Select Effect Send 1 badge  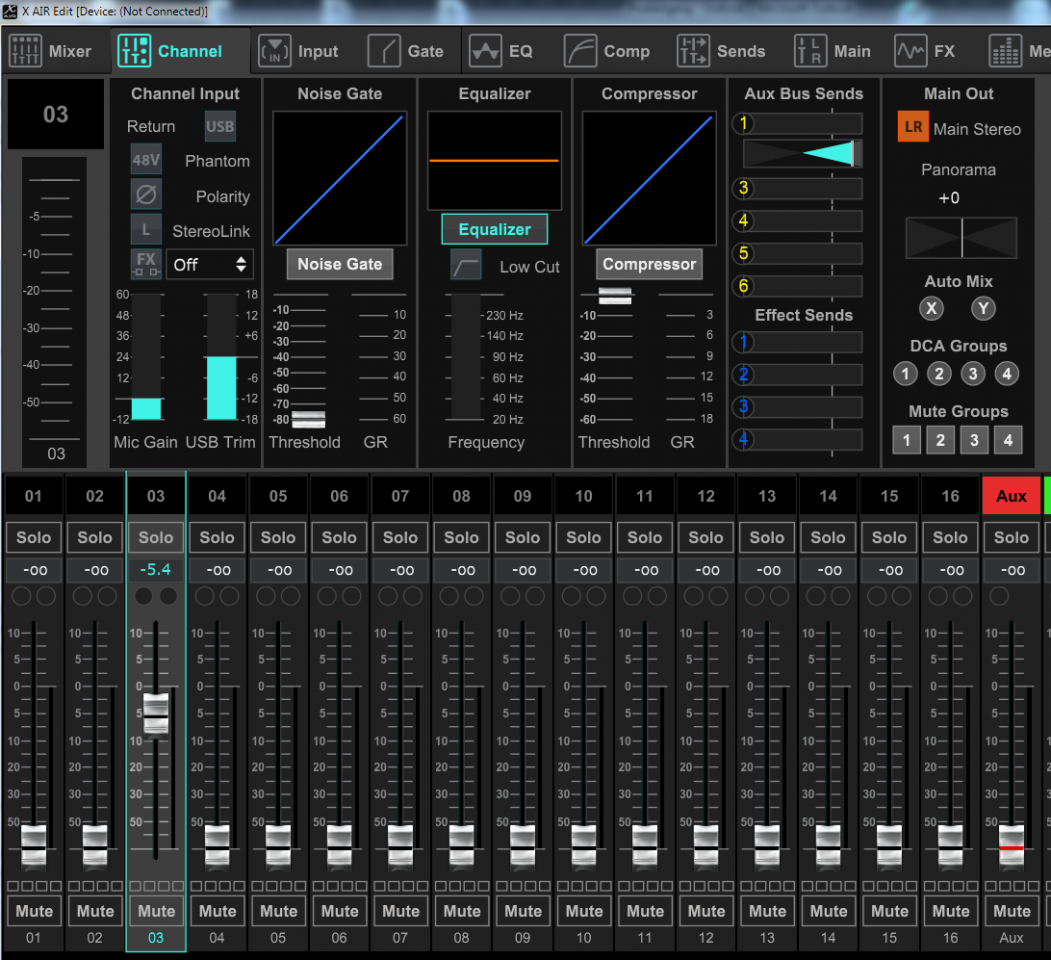[743, 343]
